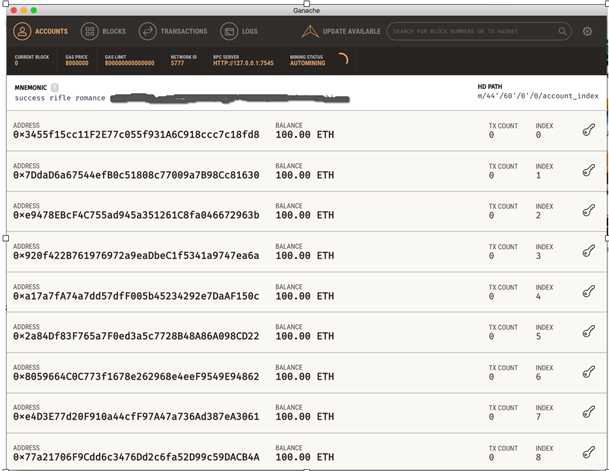Viewport: 609px width, 471px height.
Task: Show private key for index 0 account
Action: pos(589,130)
